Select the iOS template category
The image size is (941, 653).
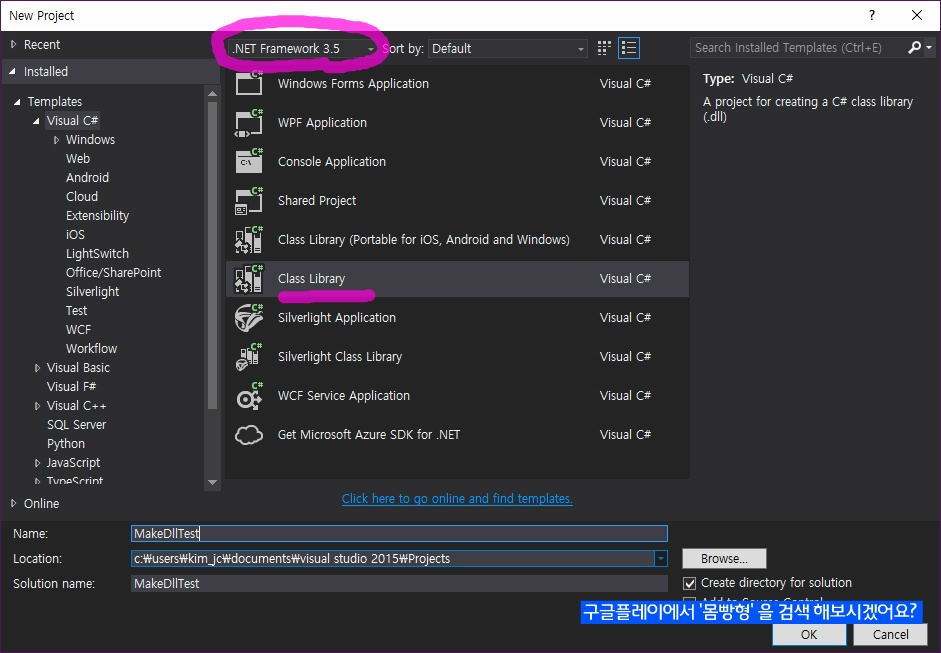76,235
